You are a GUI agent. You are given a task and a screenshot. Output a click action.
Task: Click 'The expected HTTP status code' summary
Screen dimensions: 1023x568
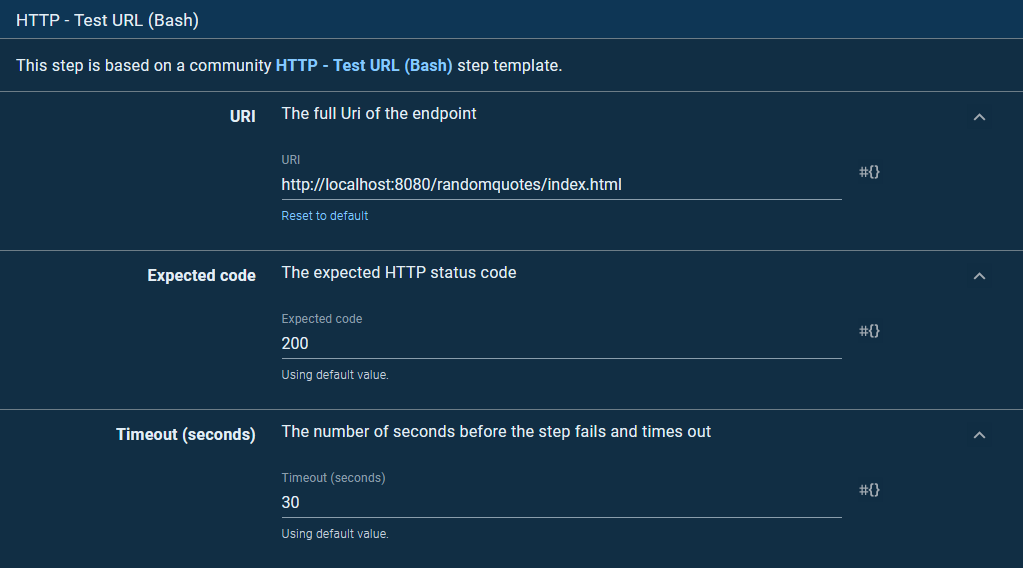[x=399, y=273]
